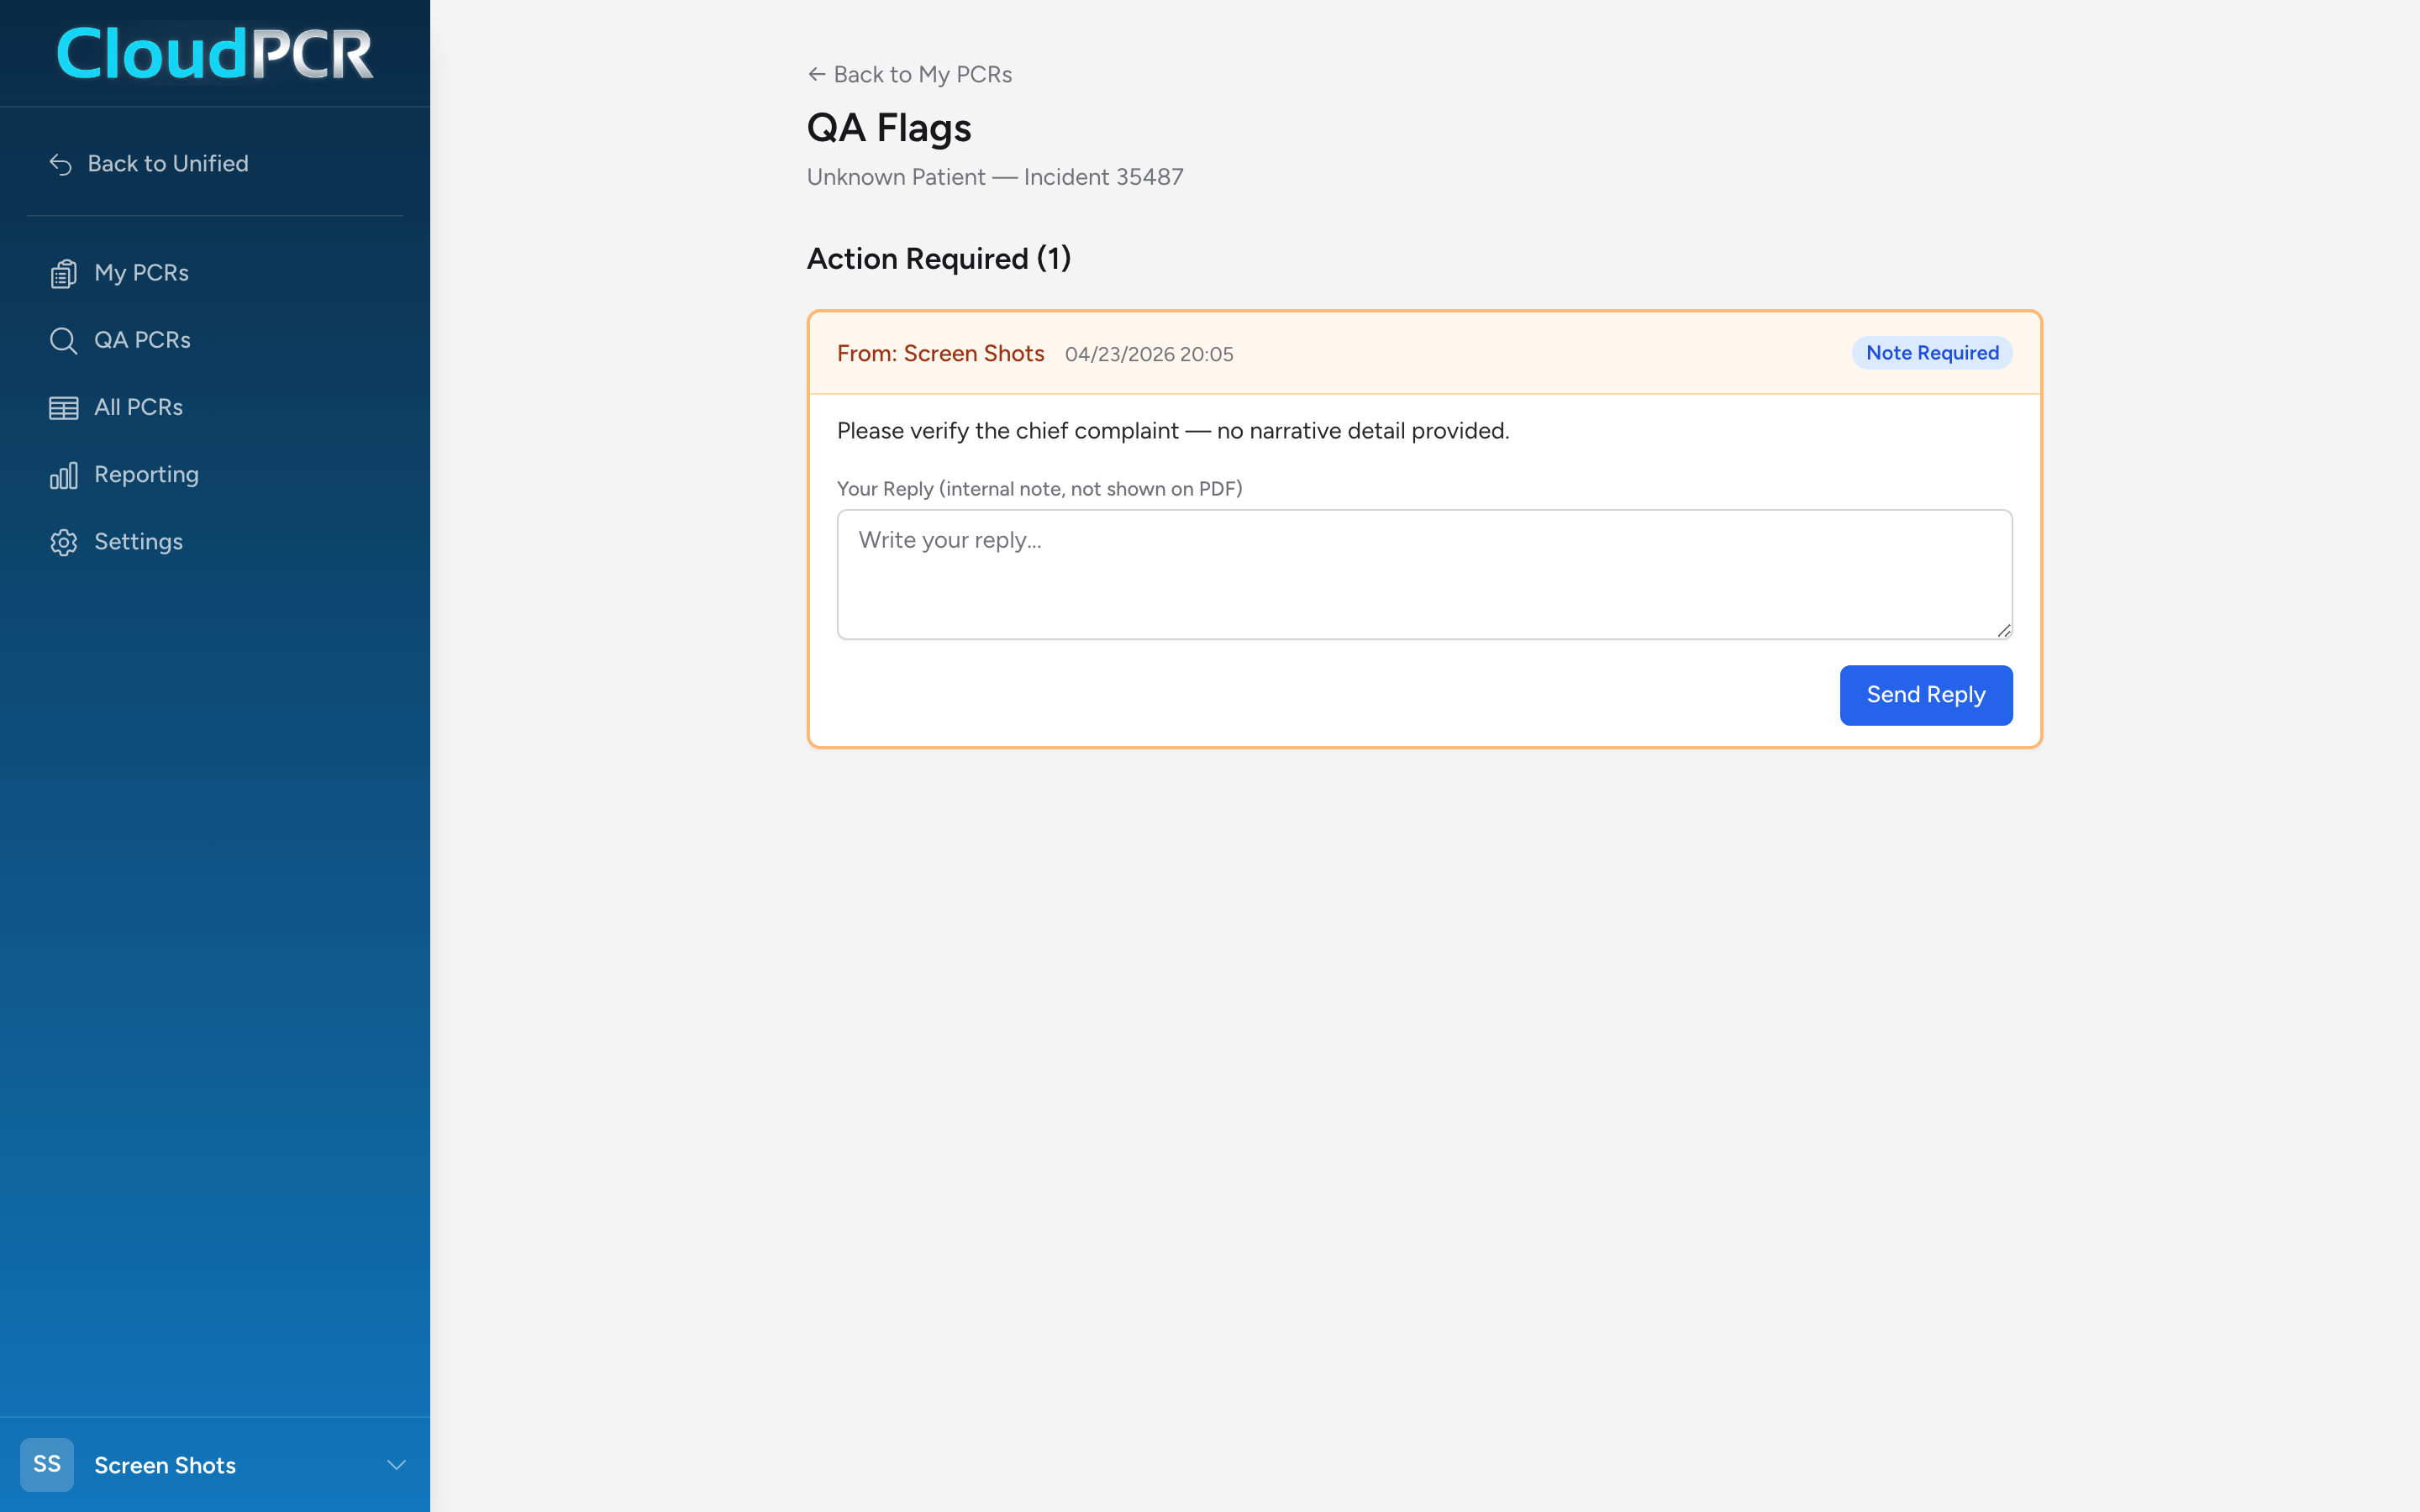
Task: Open All PCRs in the sidebar
Action: point(215,407)
